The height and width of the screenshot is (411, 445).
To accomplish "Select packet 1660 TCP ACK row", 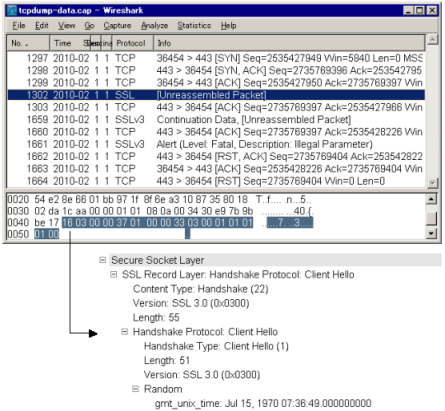I will click(x=216, y=132).
